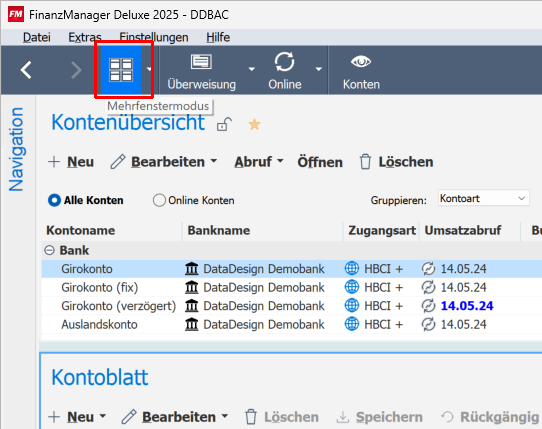Click bank icon in Girokonto row
Viewport: 542px width, 429px height.
coord(191,269)
